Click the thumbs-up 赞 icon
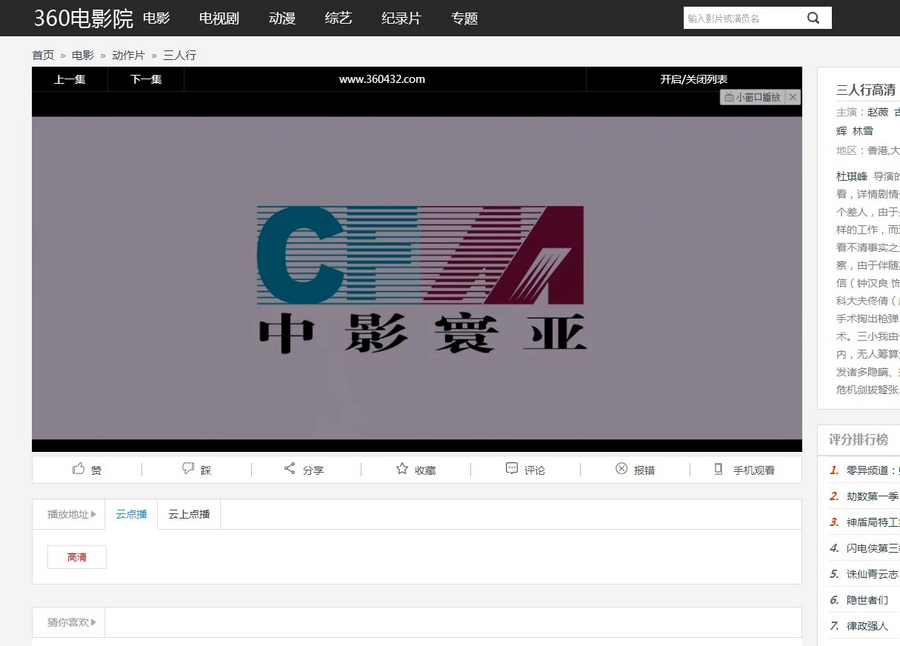The width and height of the screenshot is (900, 646). 79,469
